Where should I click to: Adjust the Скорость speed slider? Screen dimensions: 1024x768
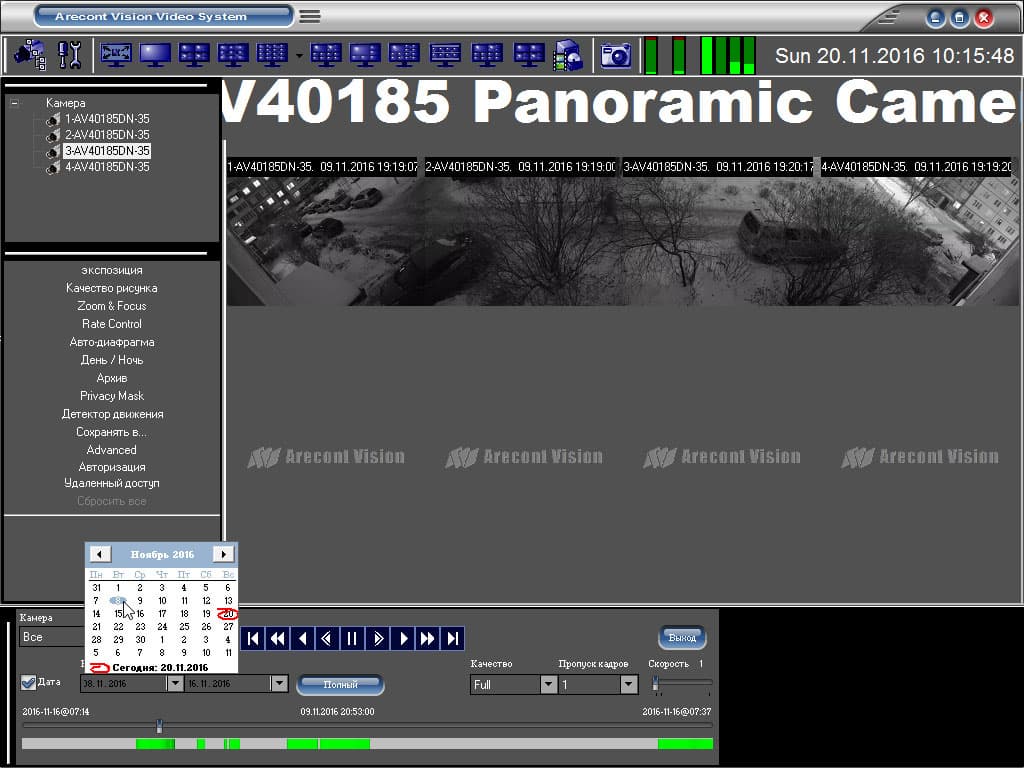point(656,684)
